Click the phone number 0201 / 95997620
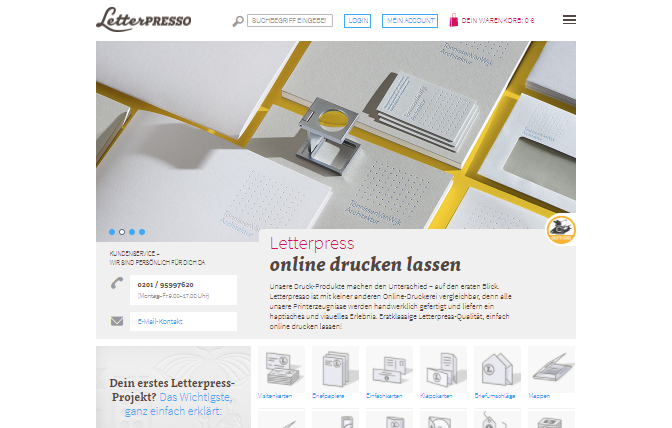 (166, 285)
